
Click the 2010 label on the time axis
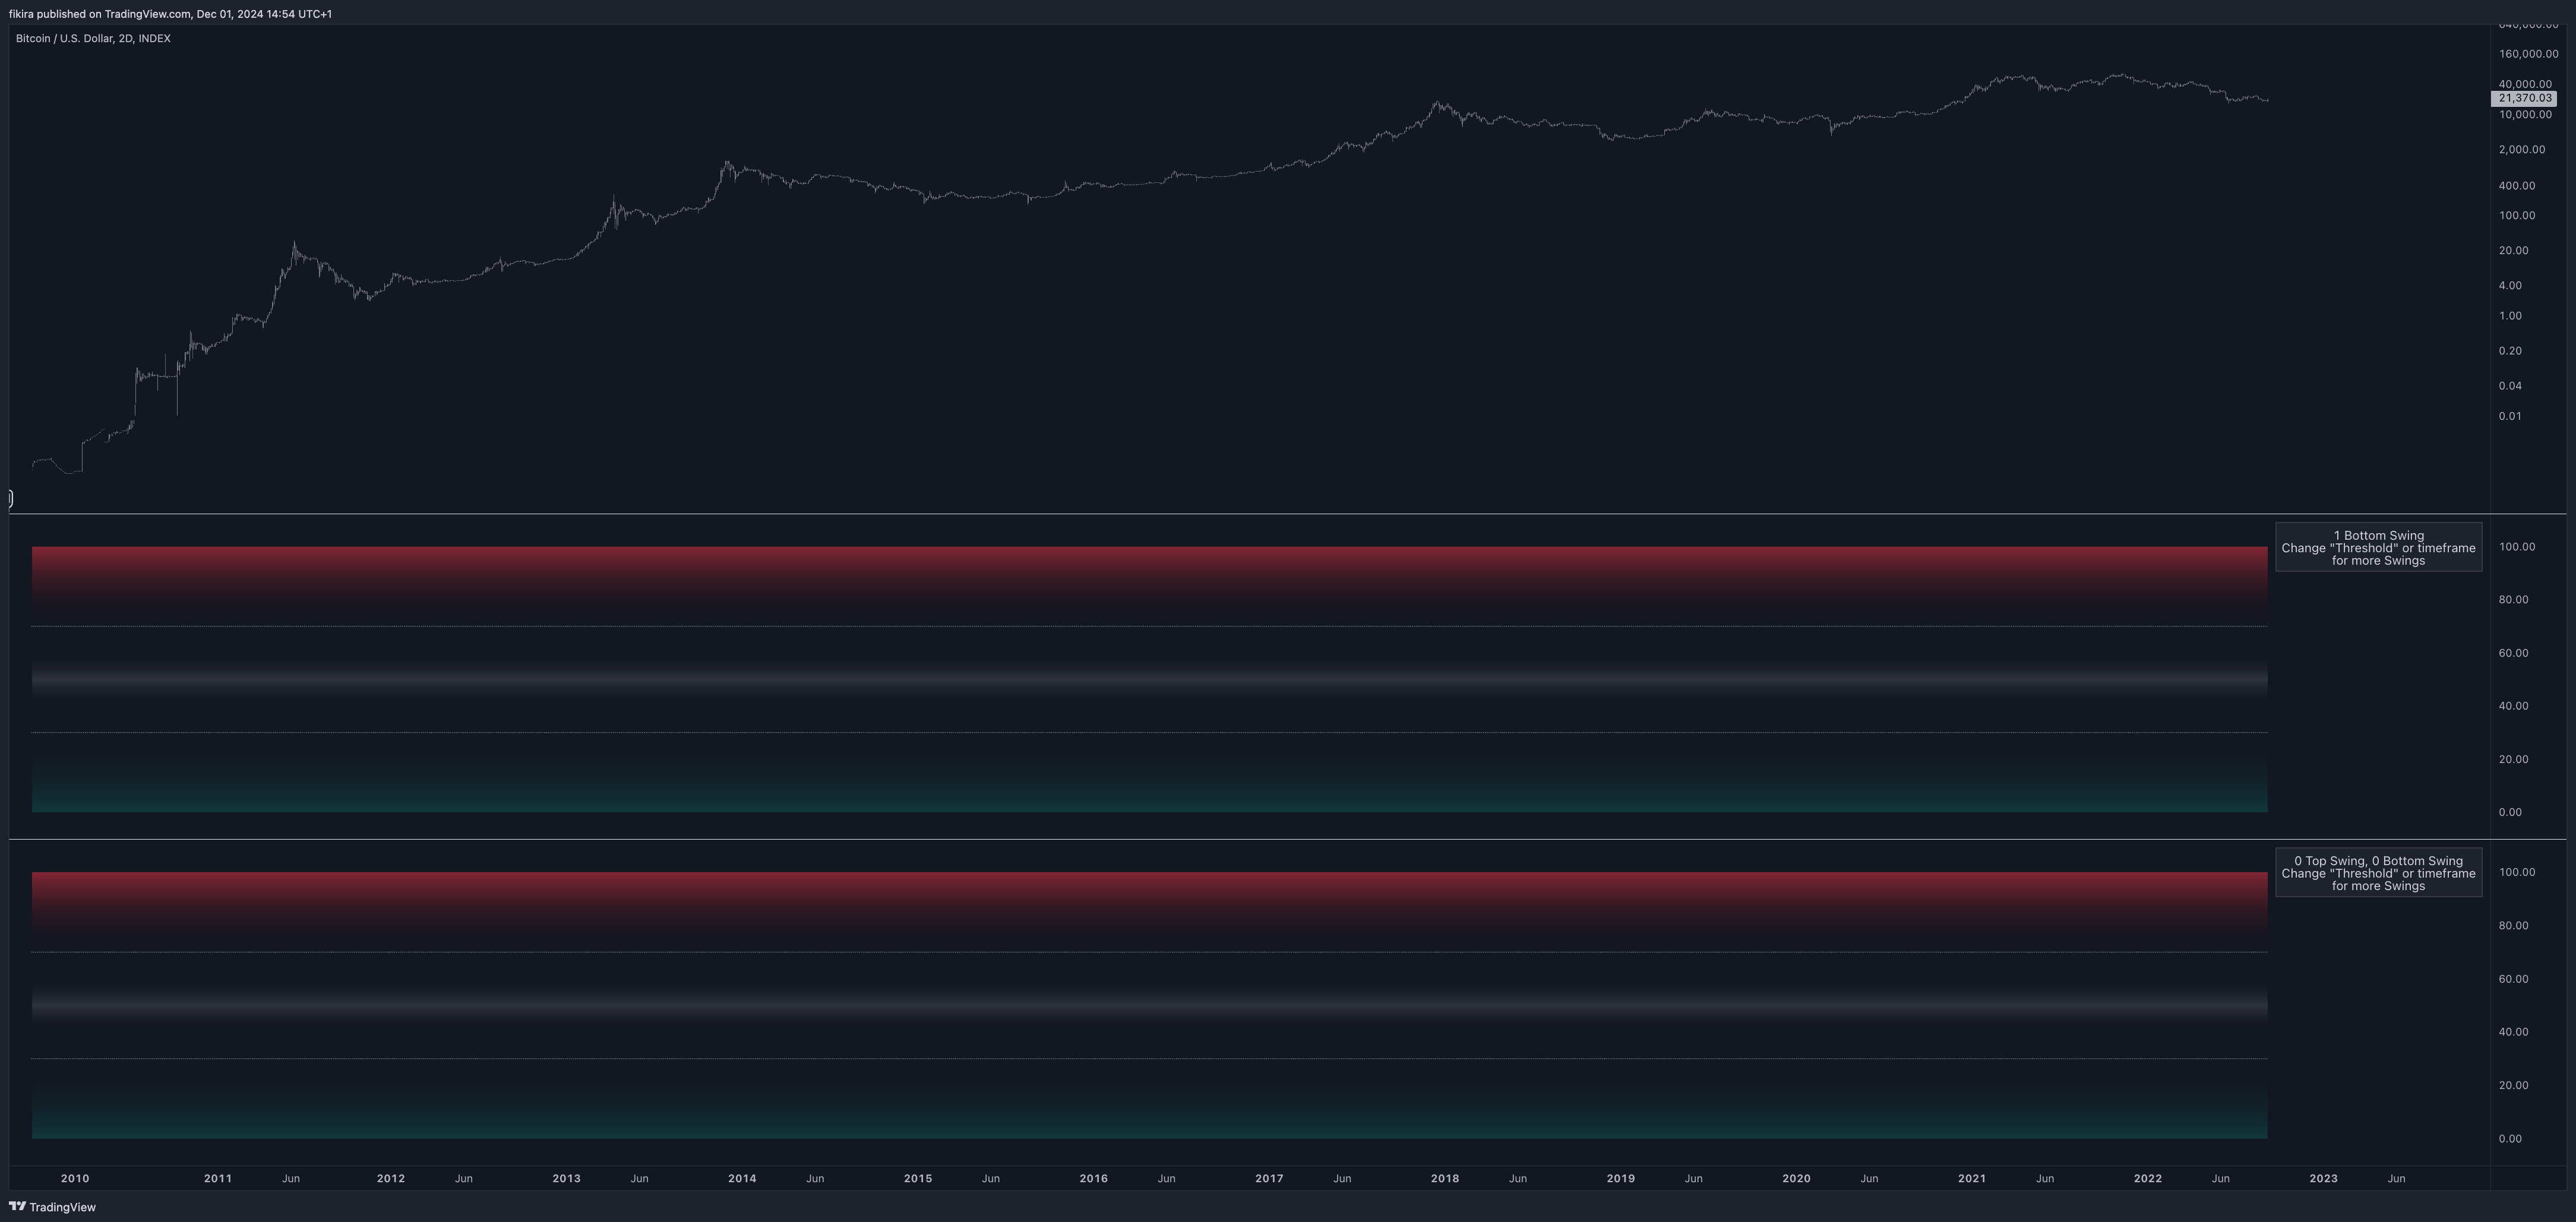75,1179
